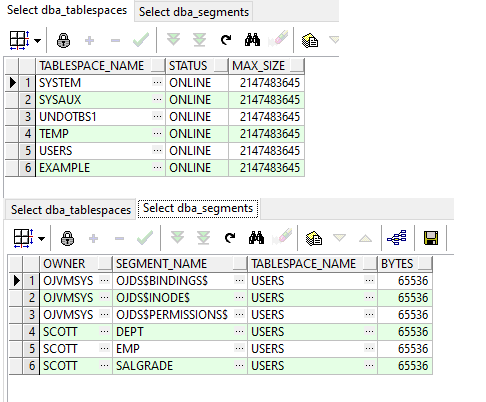
Task: Switch to lower Select dba_segments tab
Action: tap(198, 208)
